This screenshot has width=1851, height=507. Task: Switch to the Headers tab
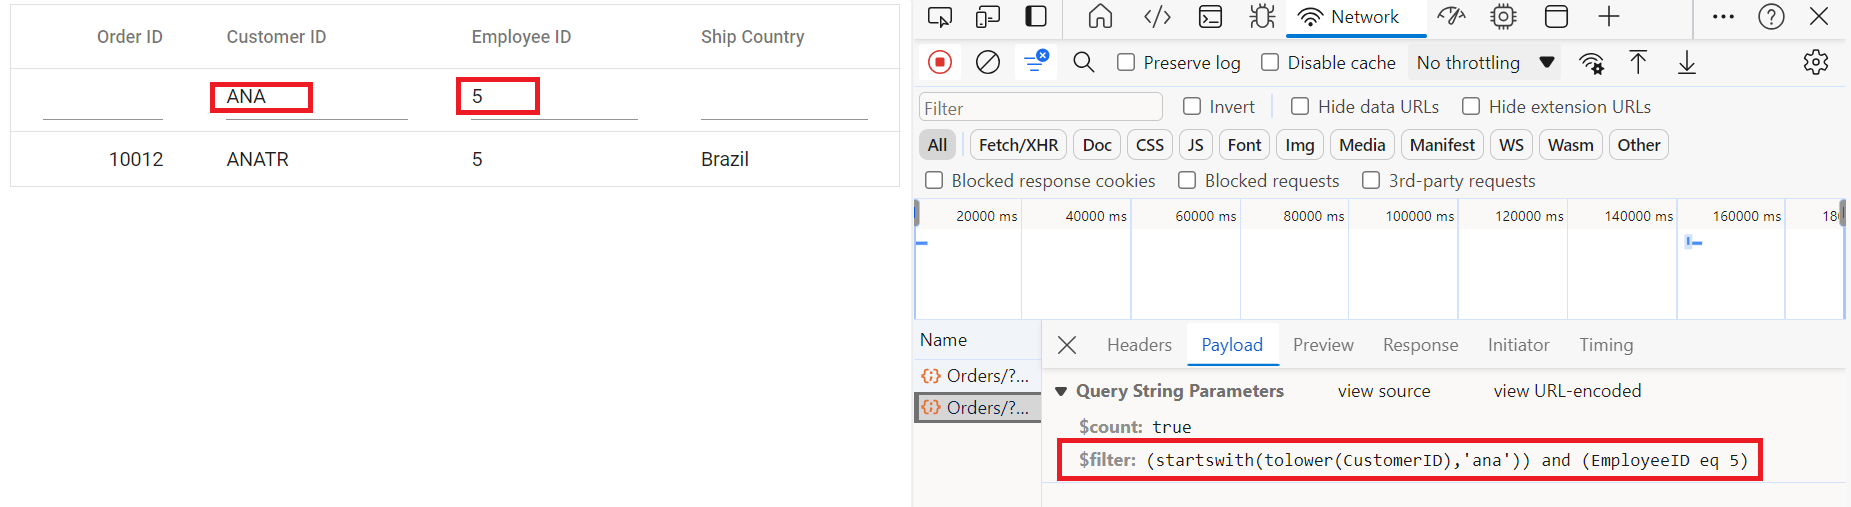coord(1139,345)
